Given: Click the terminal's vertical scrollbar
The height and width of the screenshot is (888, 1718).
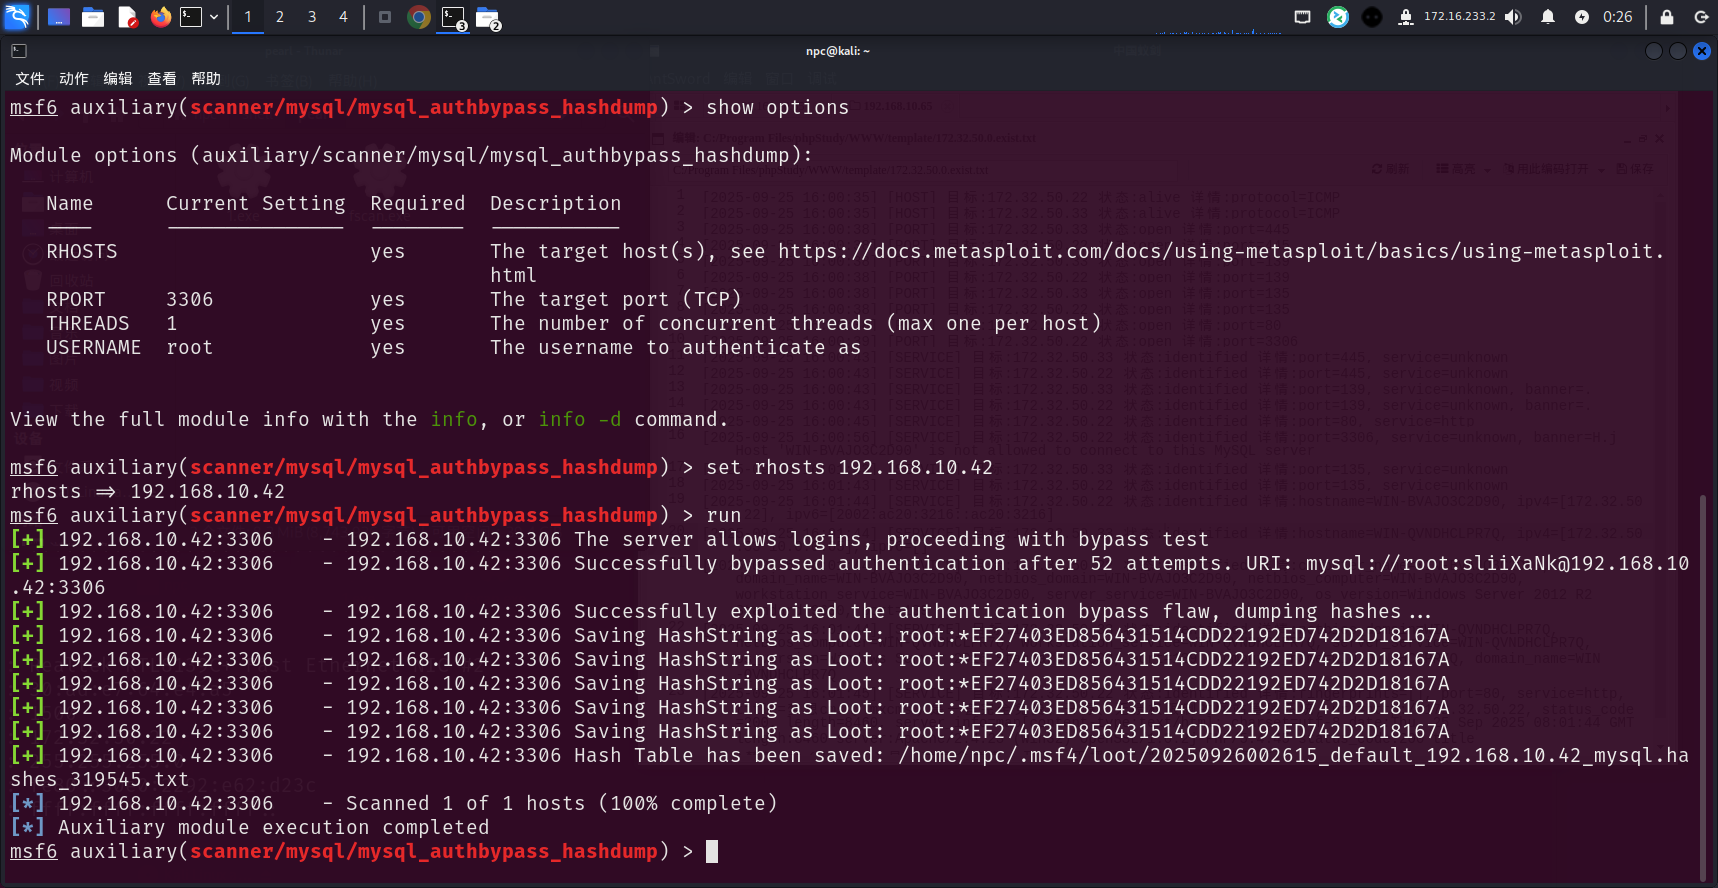Looking at the screenshot, I should coord(1704,688).
